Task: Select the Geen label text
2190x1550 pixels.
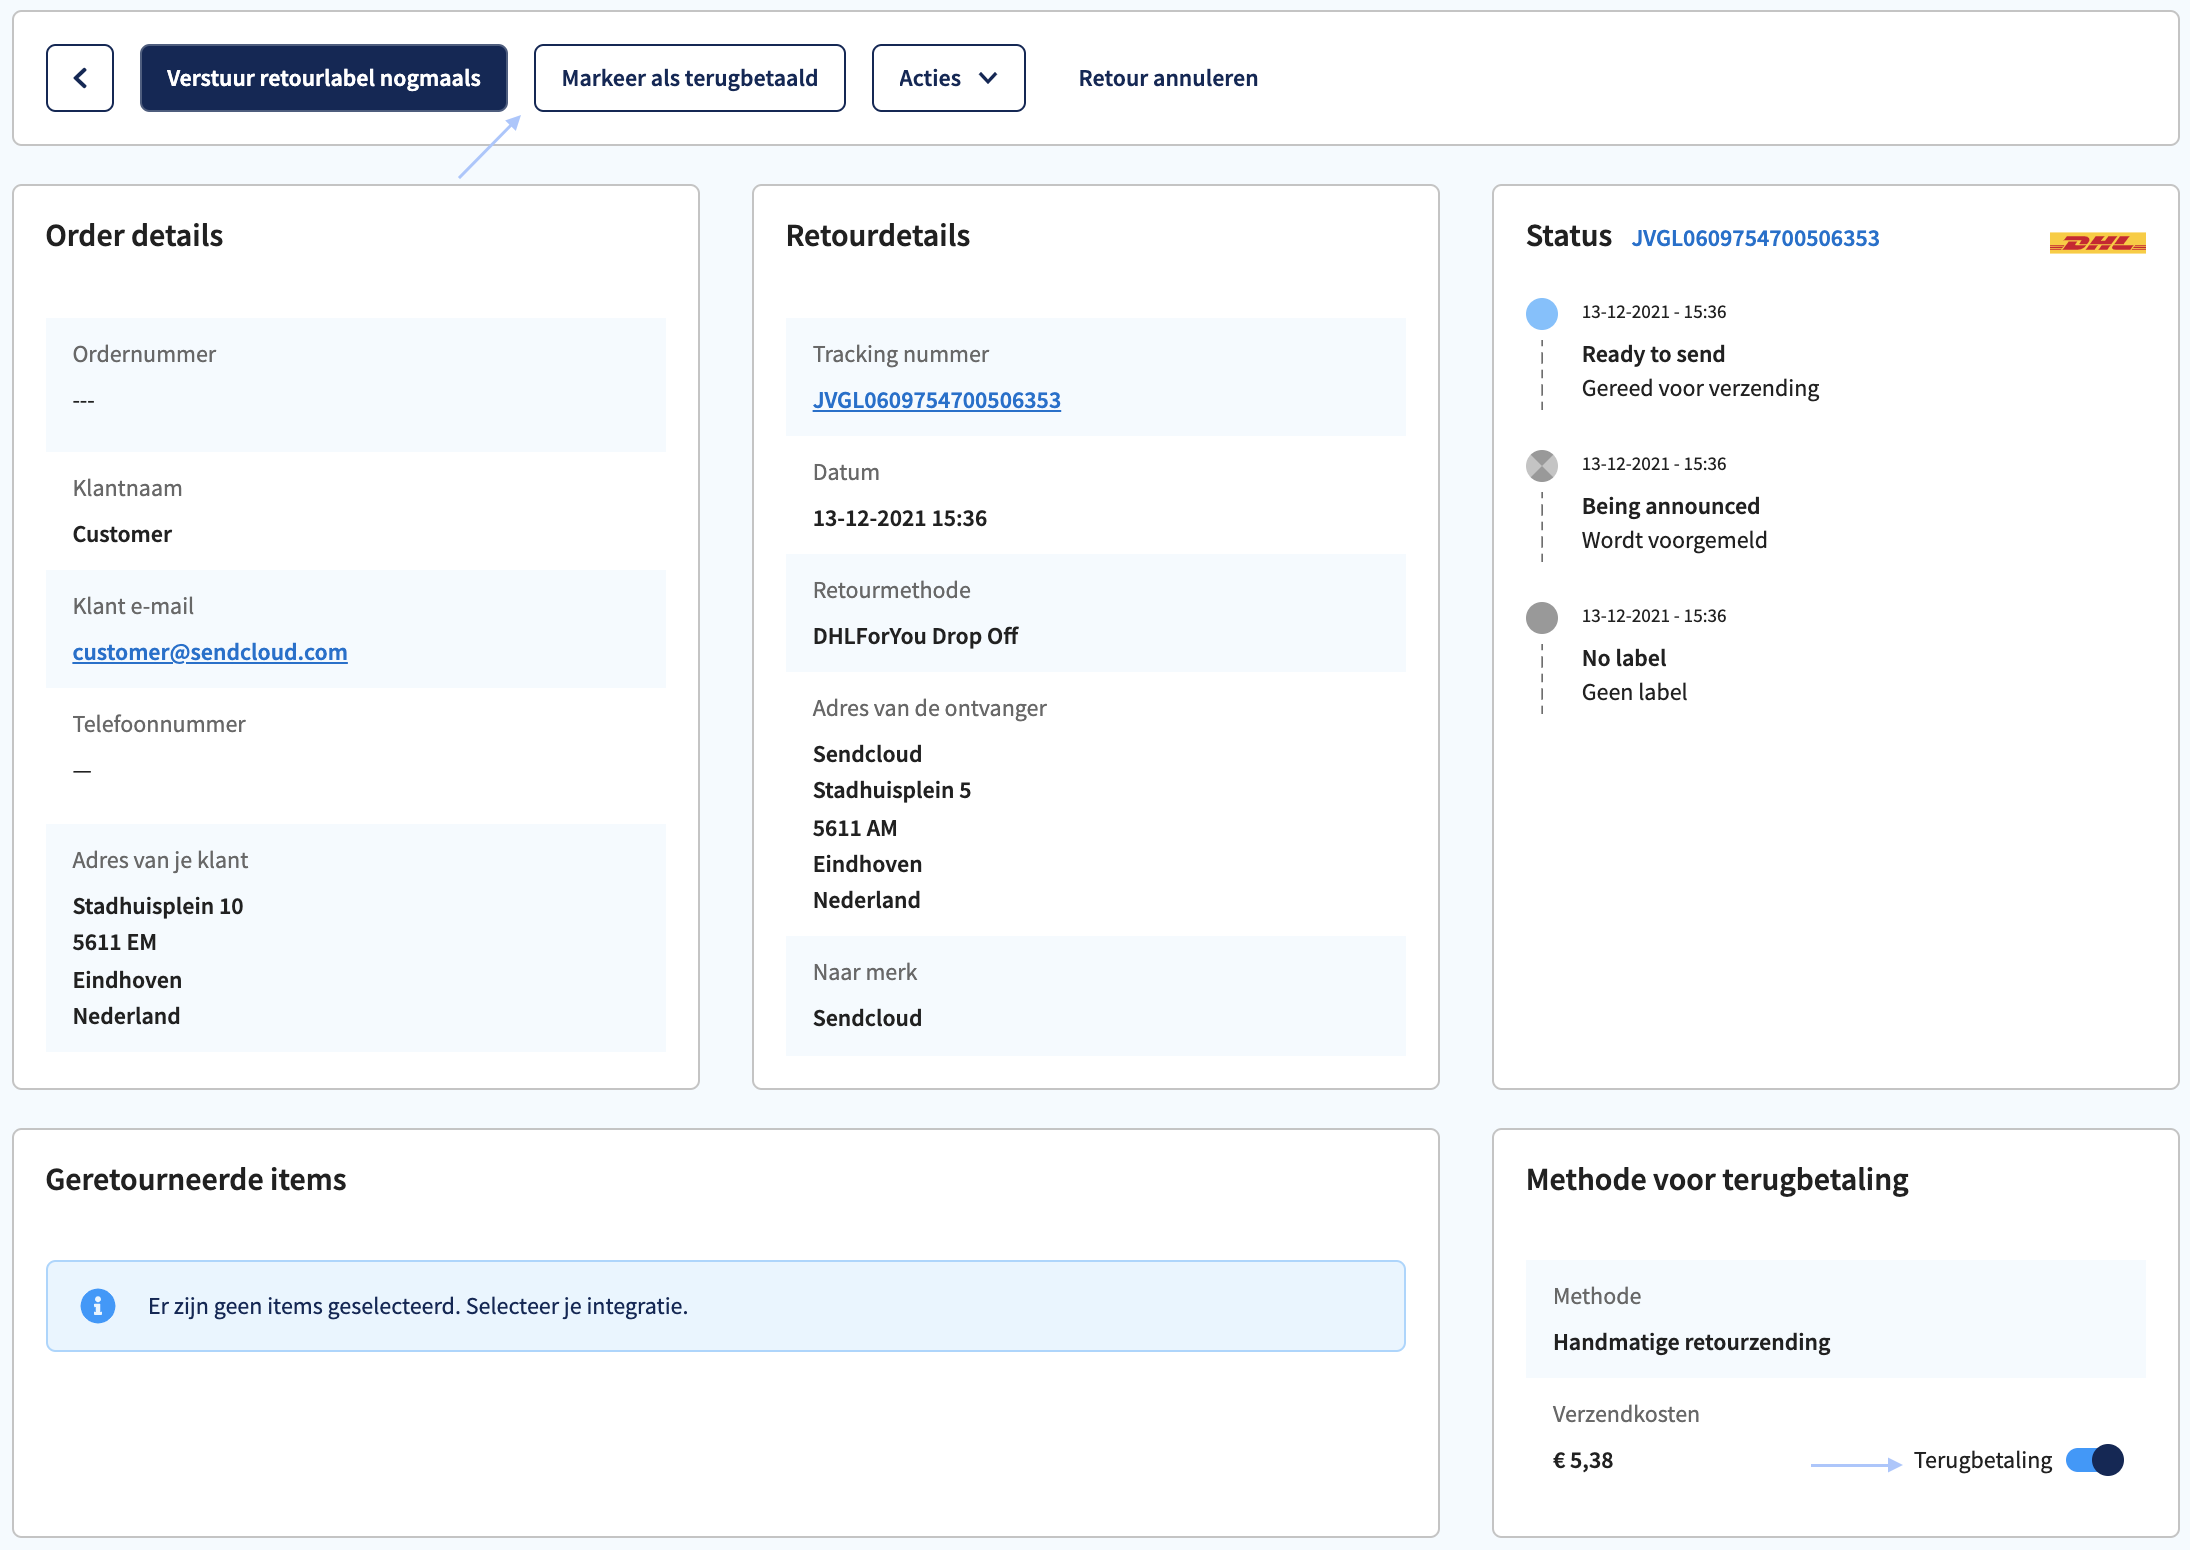Action: click(x=1634, y=692)
